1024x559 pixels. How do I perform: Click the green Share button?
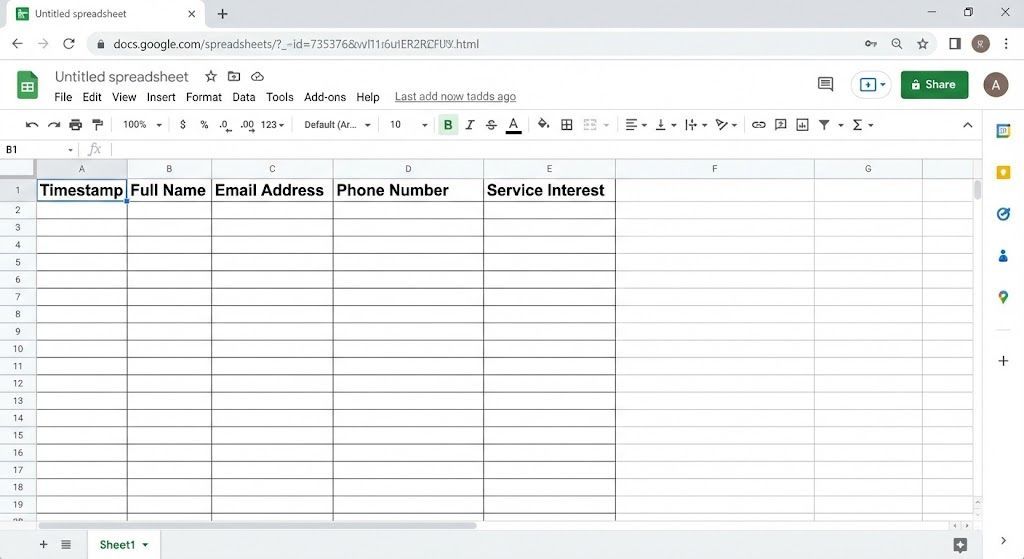coord(934,84)
